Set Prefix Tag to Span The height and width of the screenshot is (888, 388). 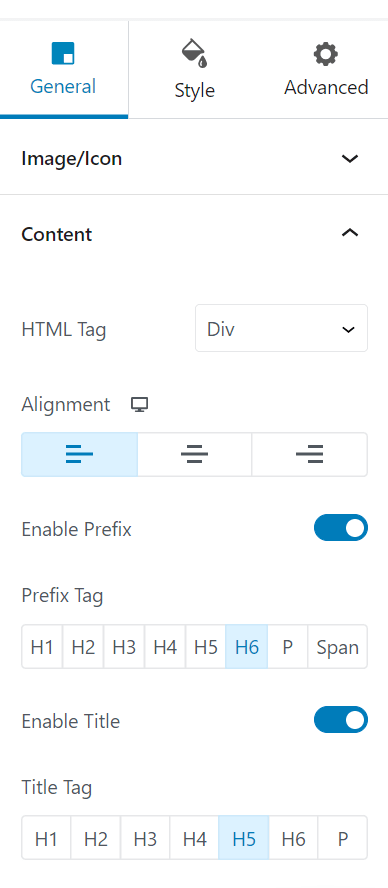pyautogui.click(x=338, y=647)
